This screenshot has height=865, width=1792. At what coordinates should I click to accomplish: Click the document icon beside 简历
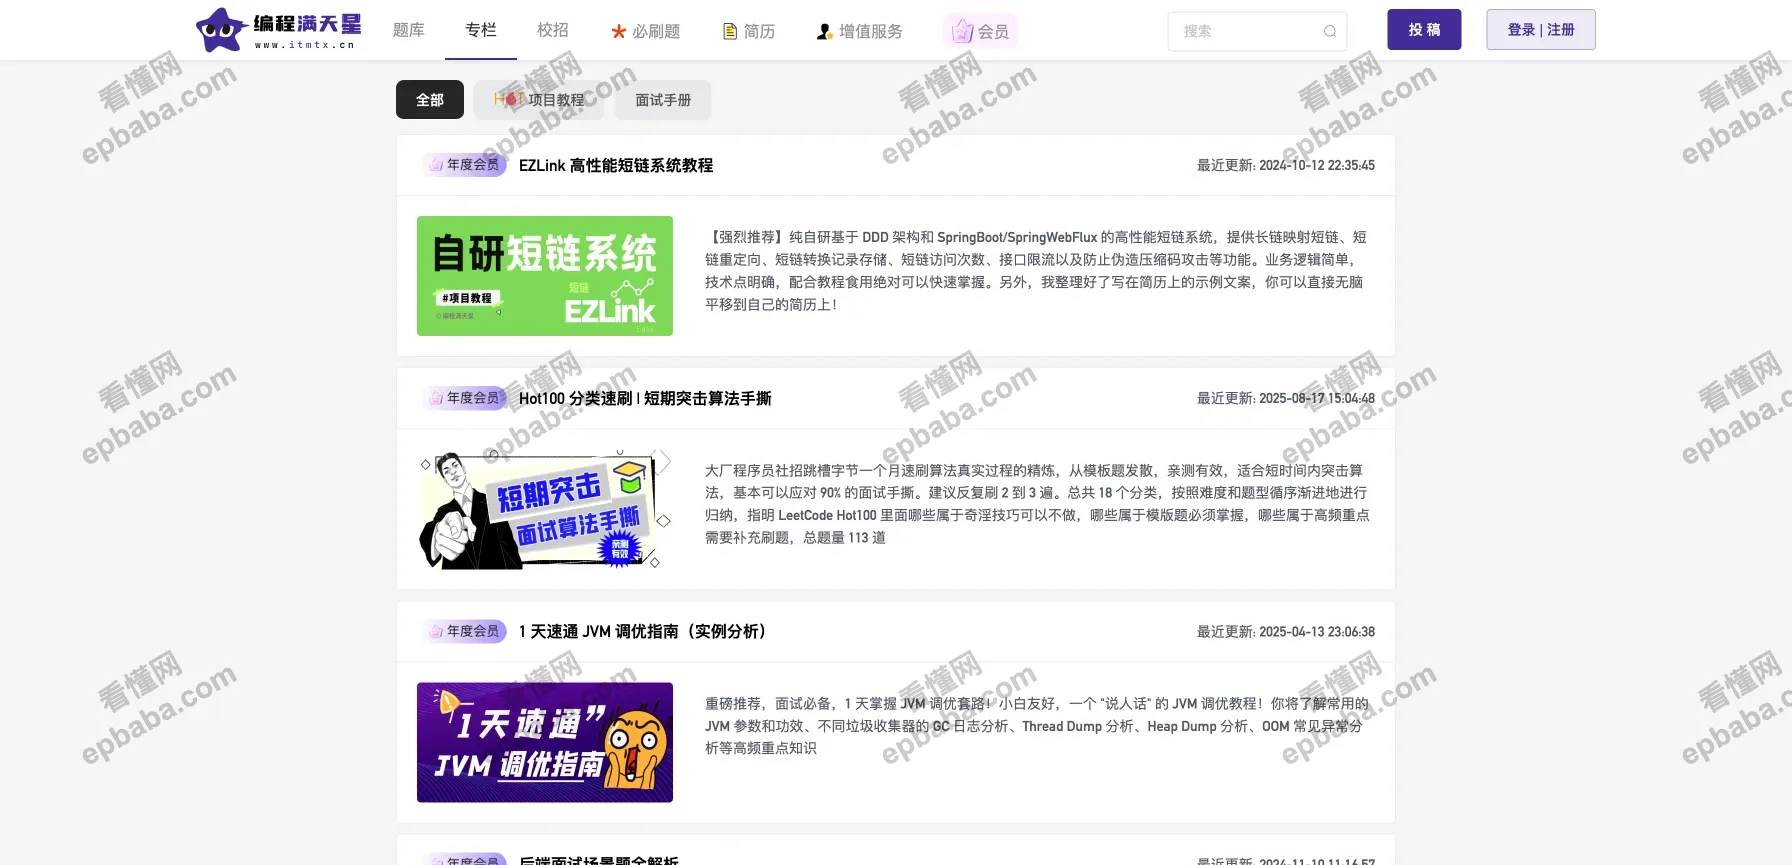tap(730, 31)
